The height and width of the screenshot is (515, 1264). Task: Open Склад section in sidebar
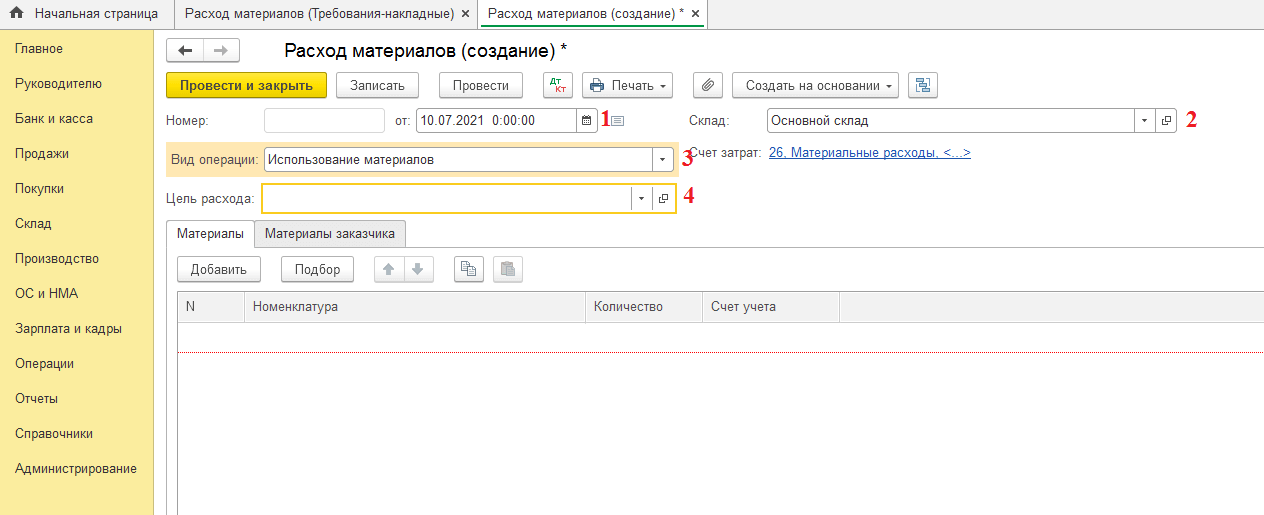point(33,224)
